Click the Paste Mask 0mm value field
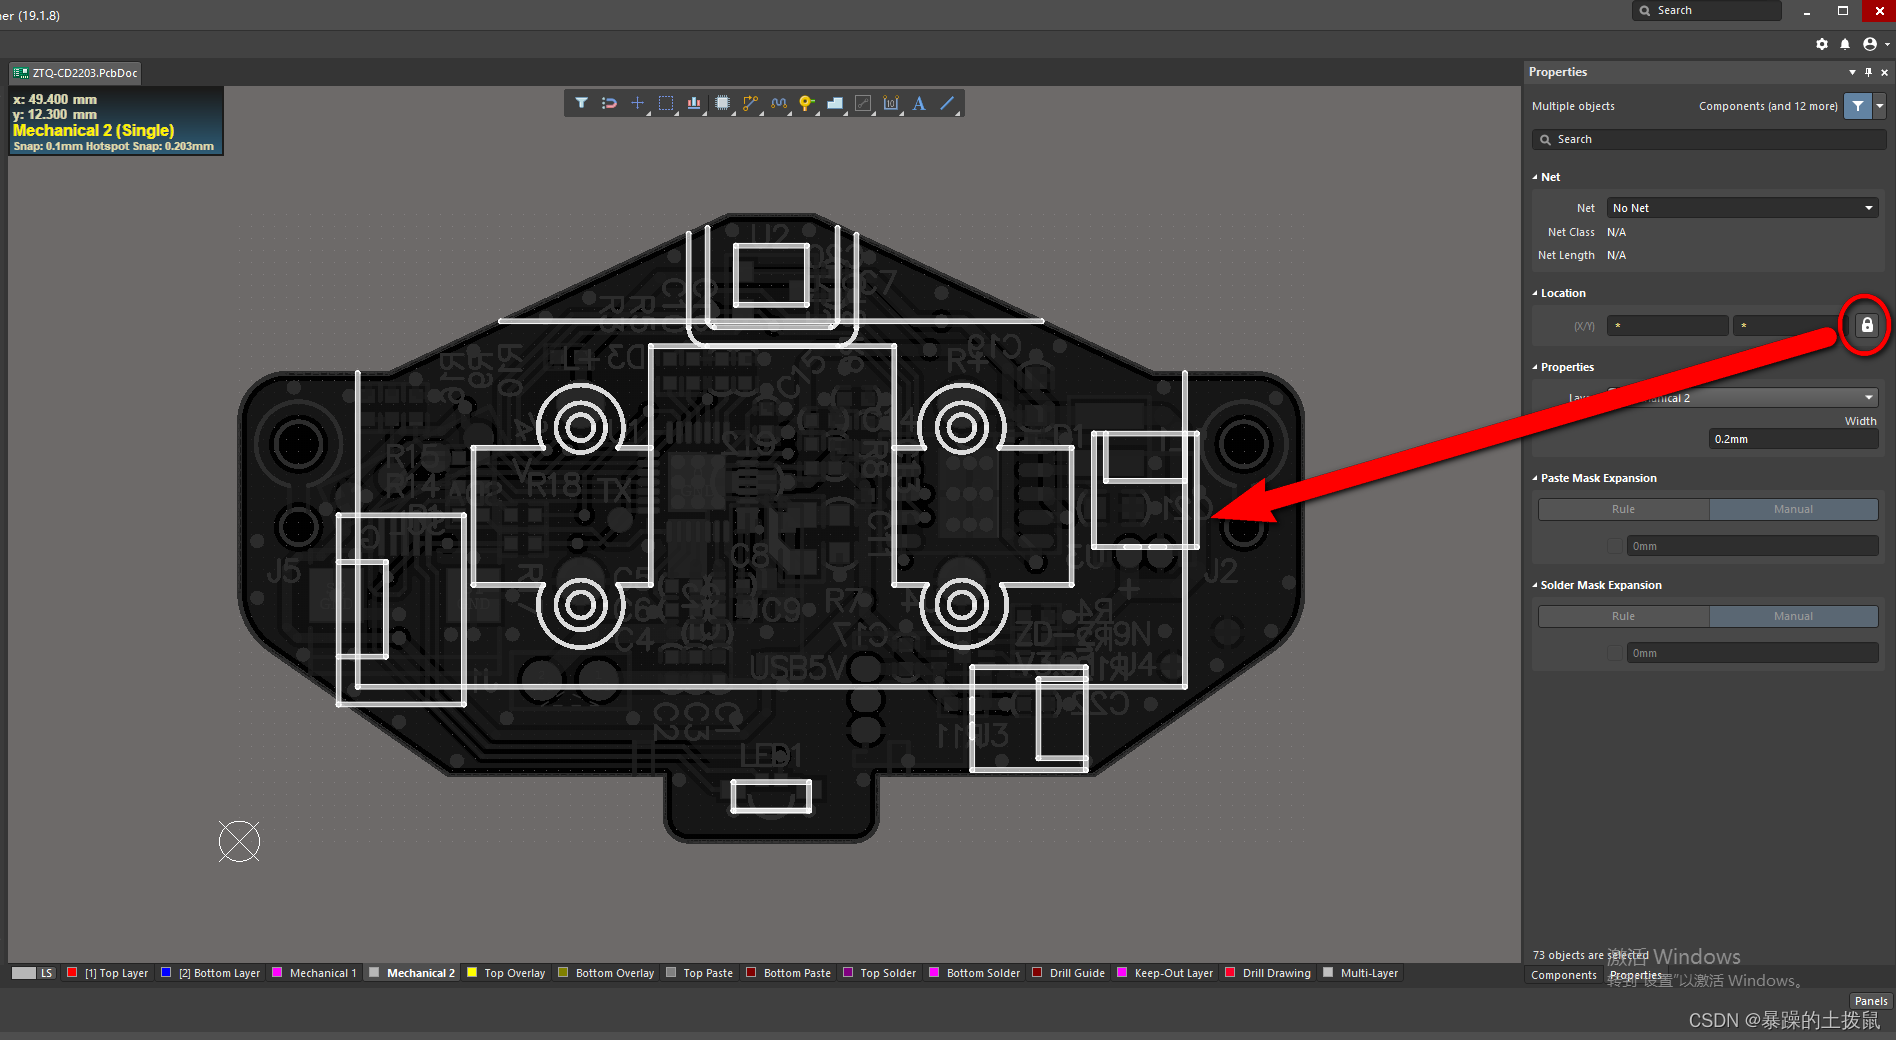 click(x=1752, y=546)
